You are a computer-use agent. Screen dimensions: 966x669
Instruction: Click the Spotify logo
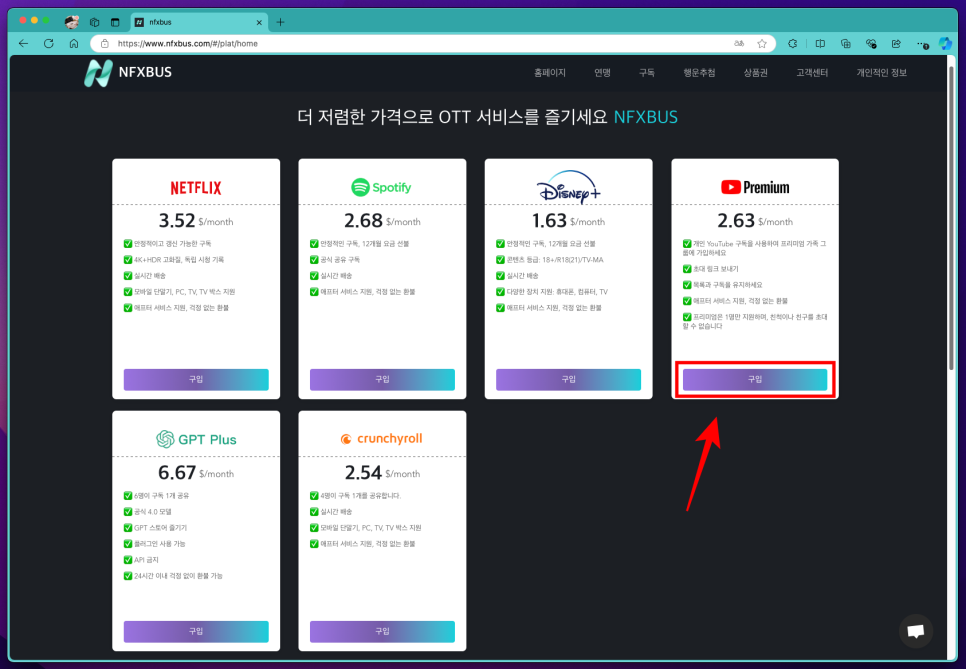[381, 187]
